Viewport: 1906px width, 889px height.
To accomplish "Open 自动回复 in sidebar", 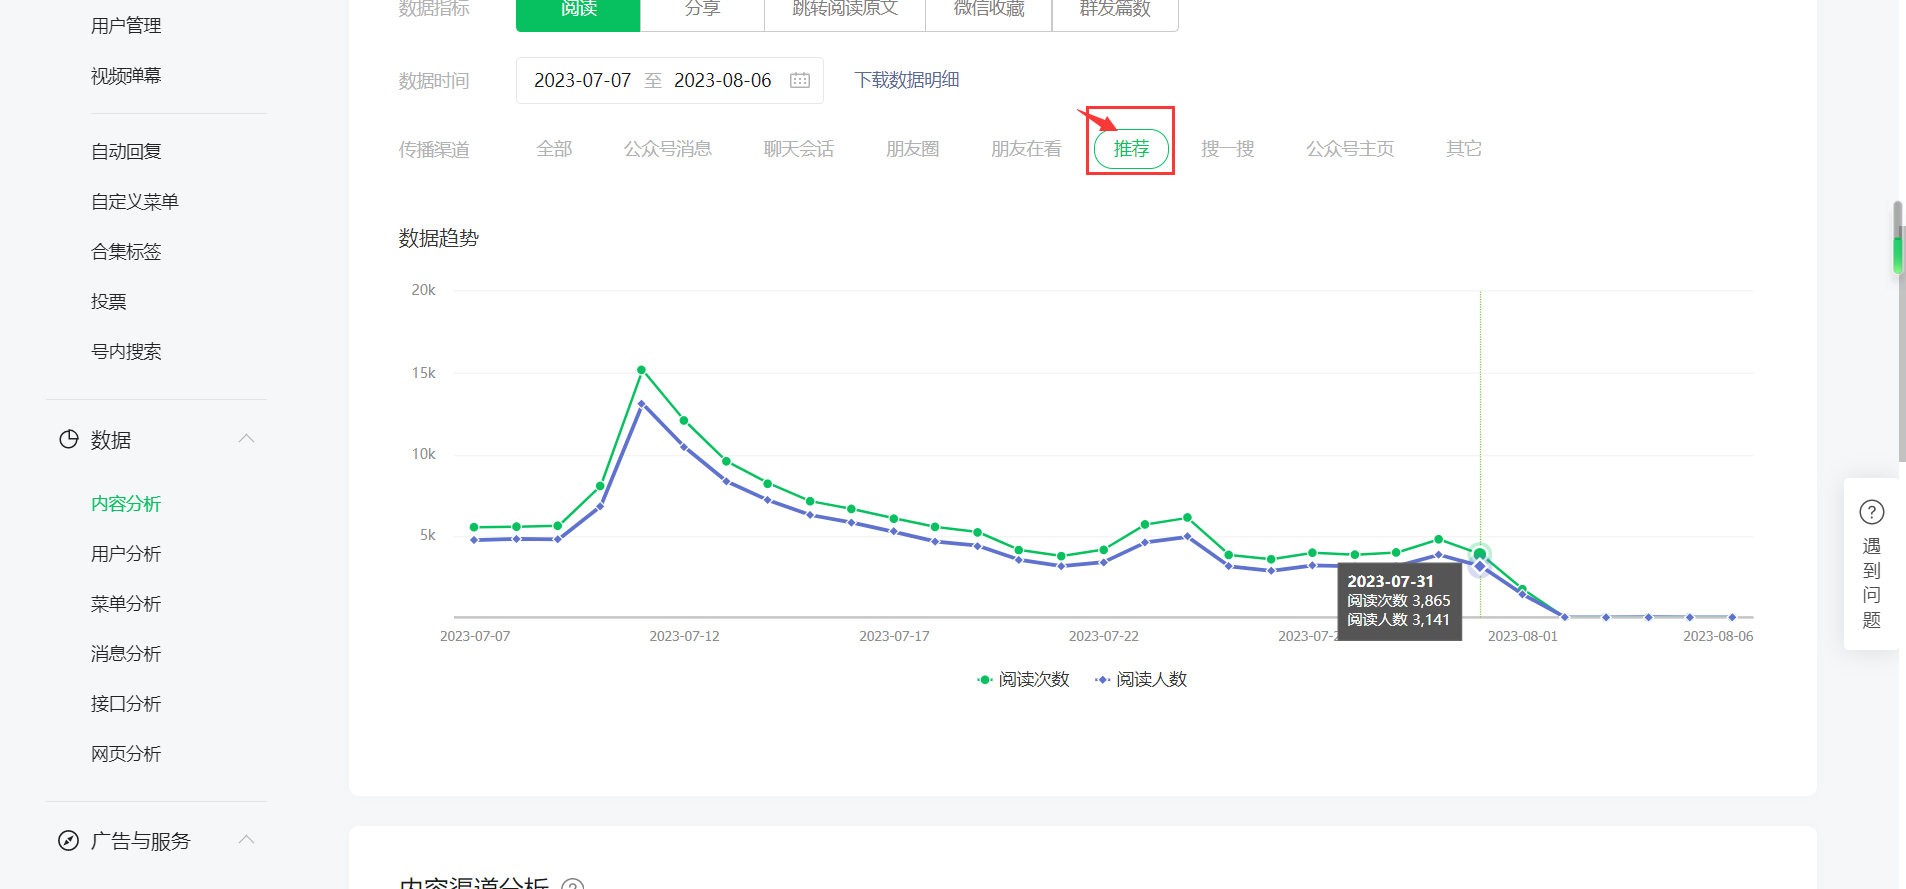I will (126, 152).
